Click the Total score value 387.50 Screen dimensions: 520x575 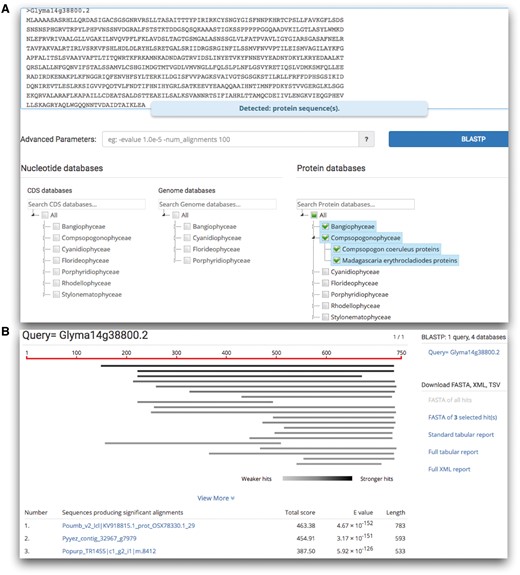(306, 551)
